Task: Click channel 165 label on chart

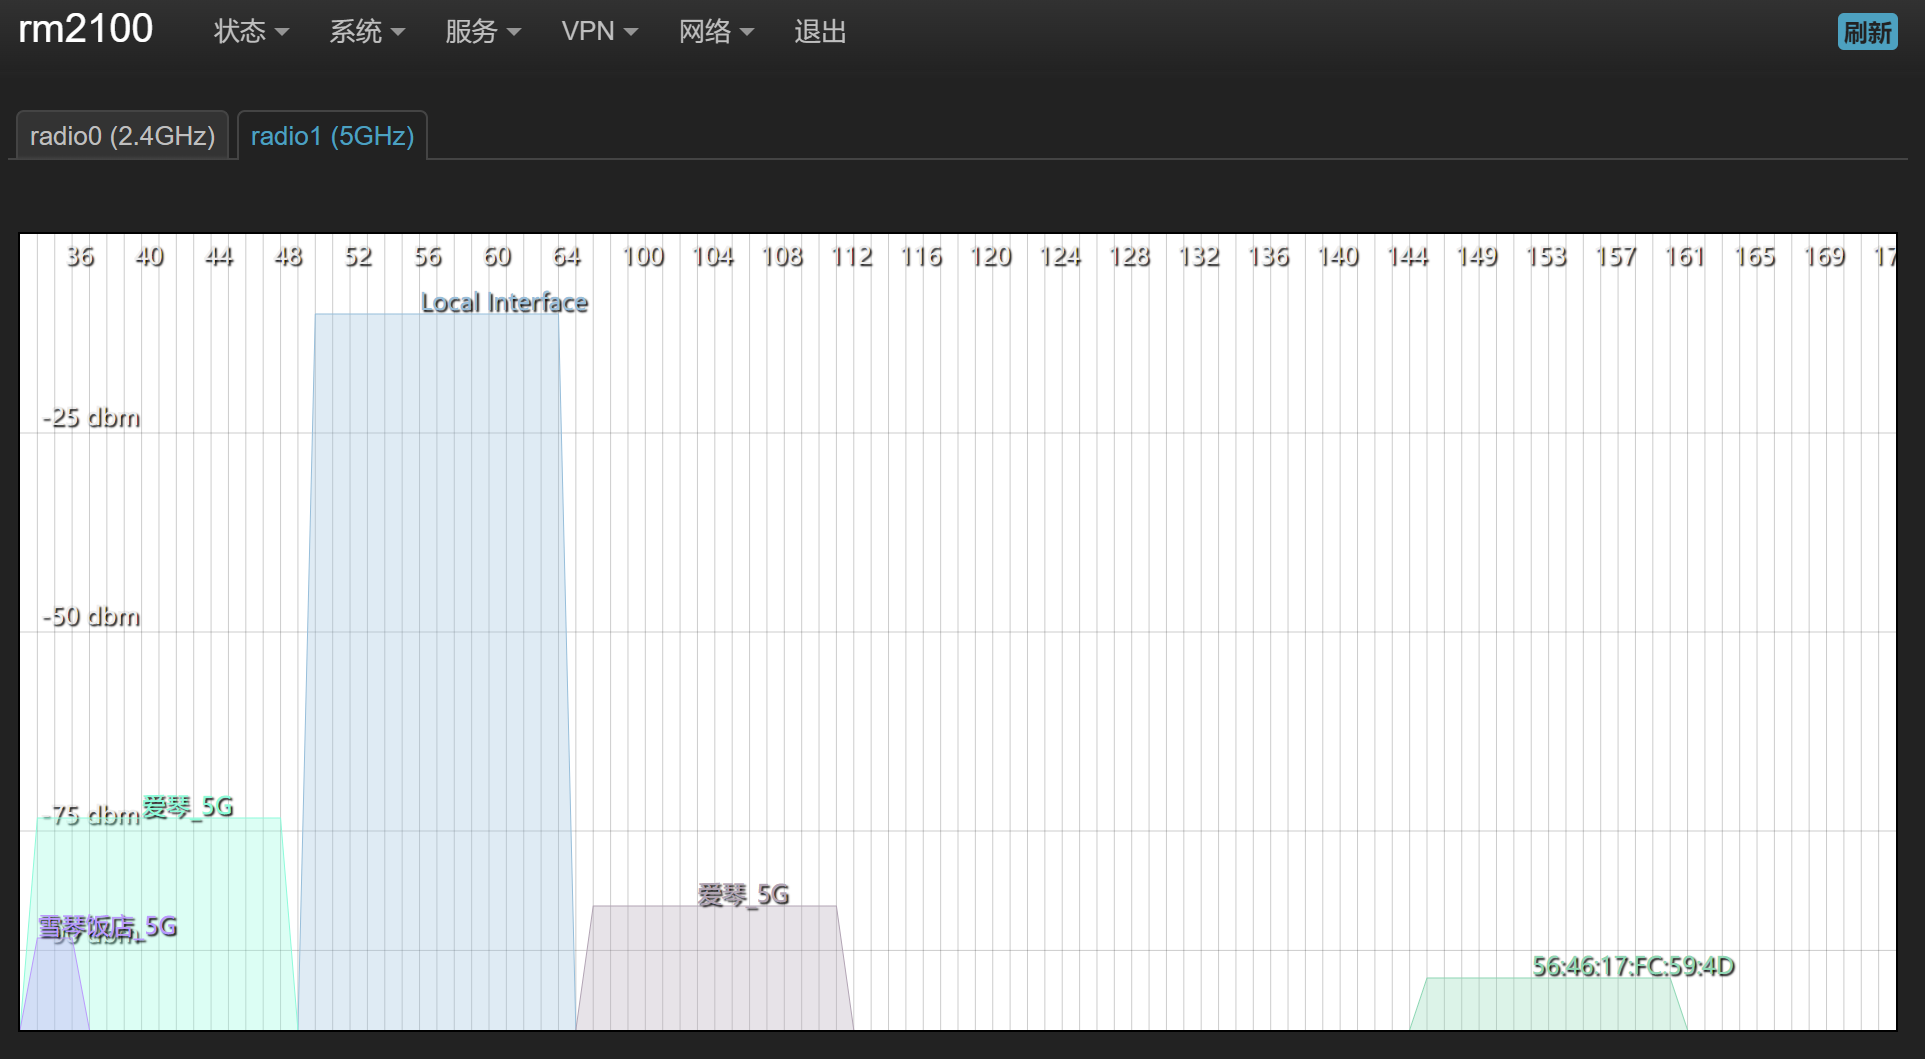Action: point(1754,257)
